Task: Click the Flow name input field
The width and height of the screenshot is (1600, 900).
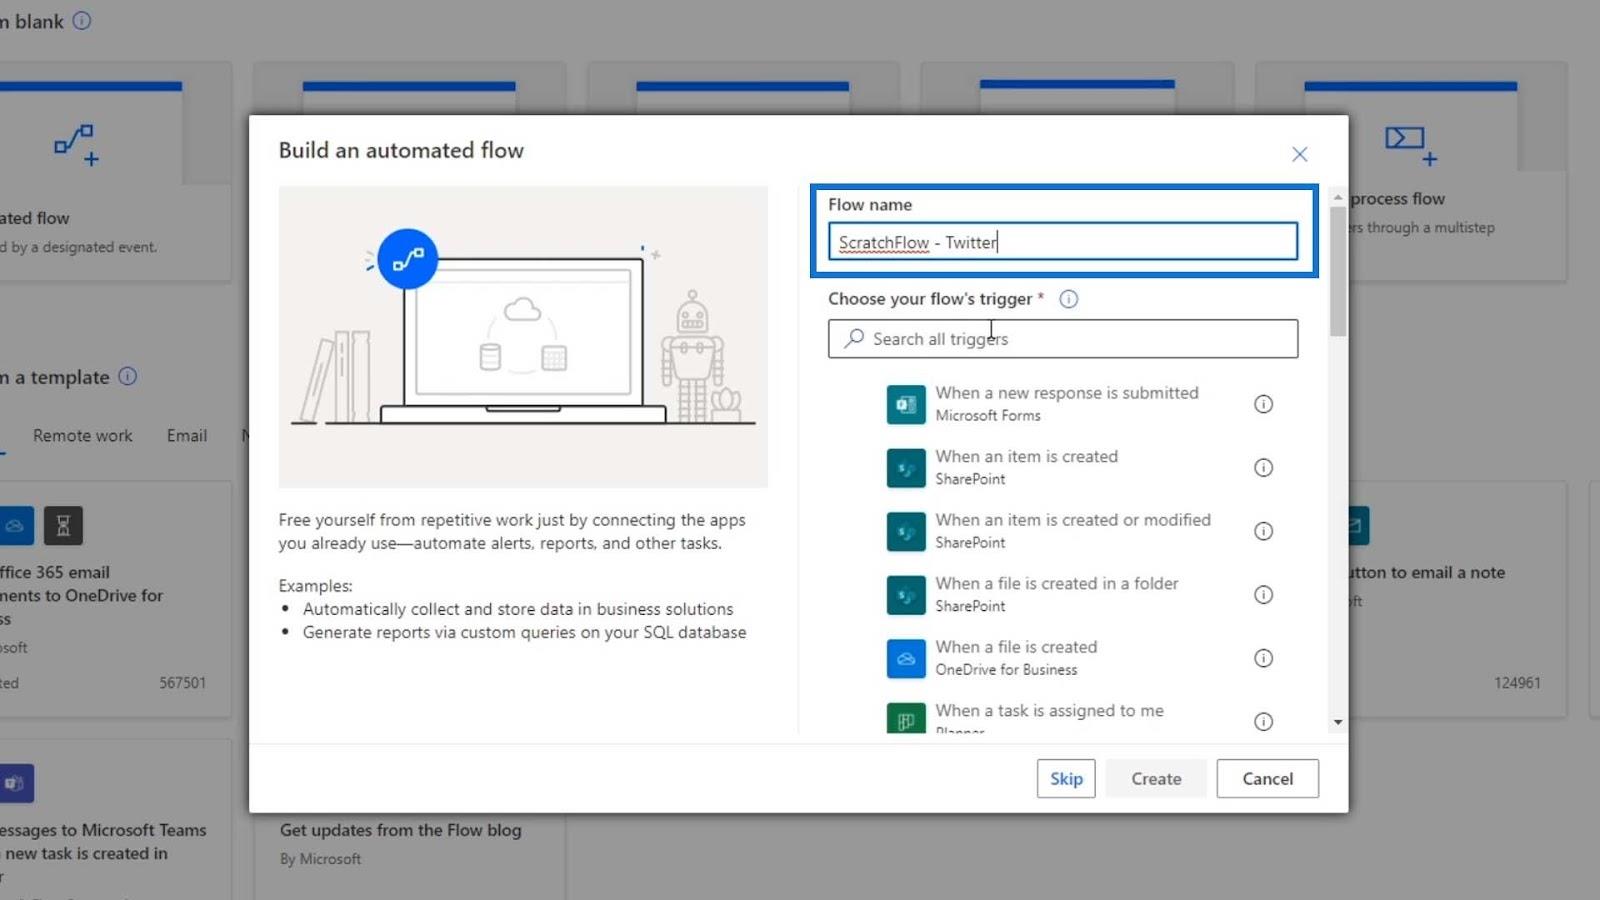Action: coord(1063,242)
